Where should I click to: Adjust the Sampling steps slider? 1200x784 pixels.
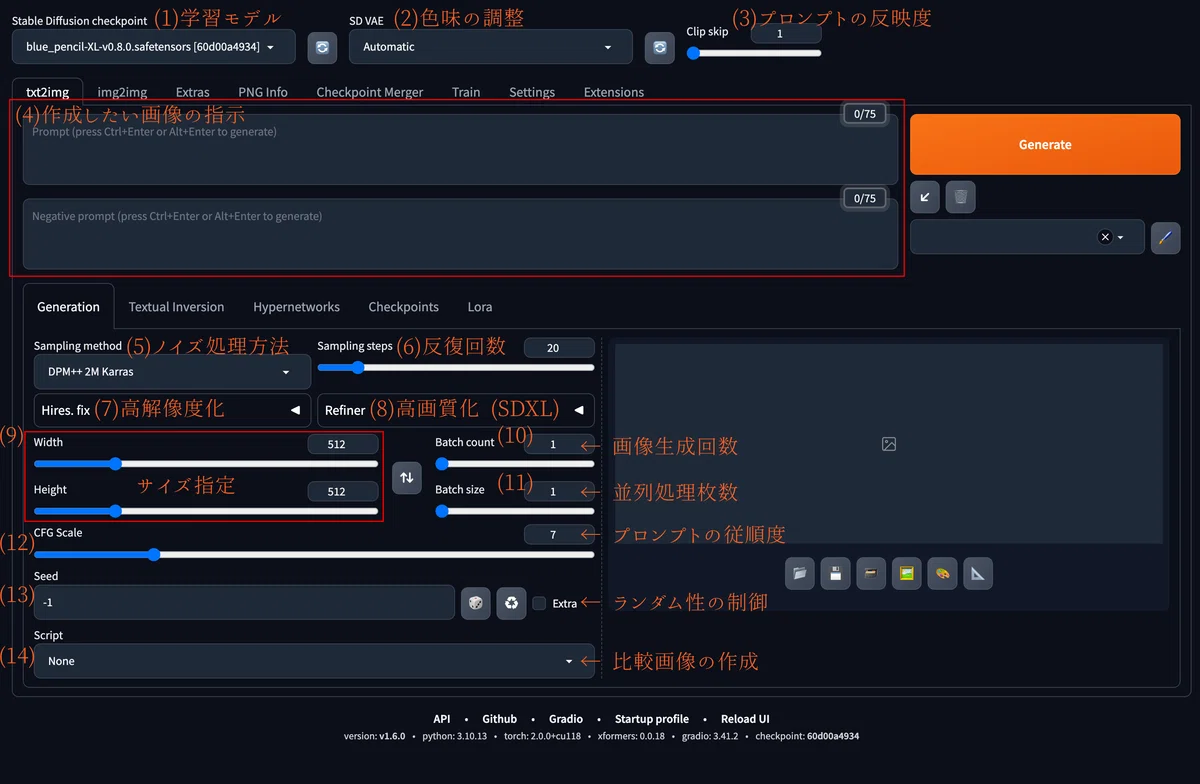point(456,367)
